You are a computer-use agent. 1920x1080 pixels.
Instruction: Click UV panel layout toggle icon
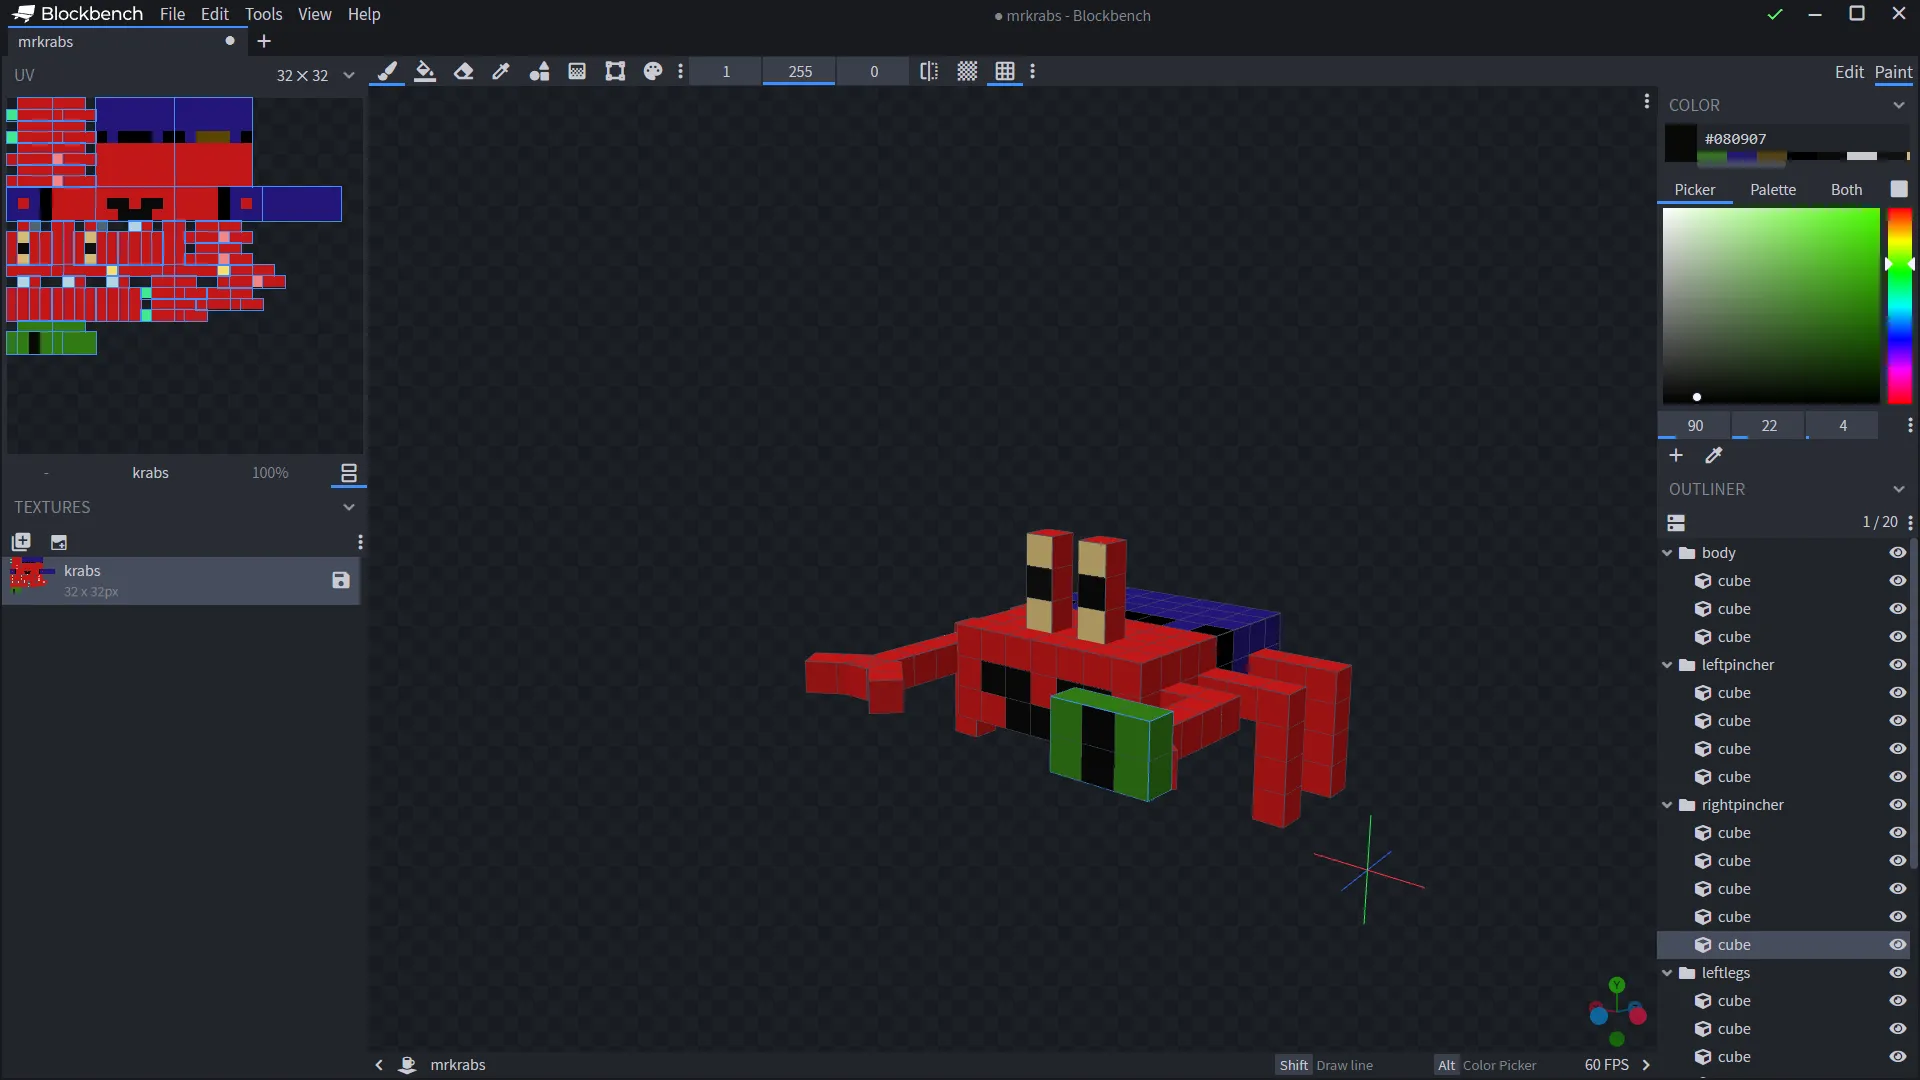[349, 473]
